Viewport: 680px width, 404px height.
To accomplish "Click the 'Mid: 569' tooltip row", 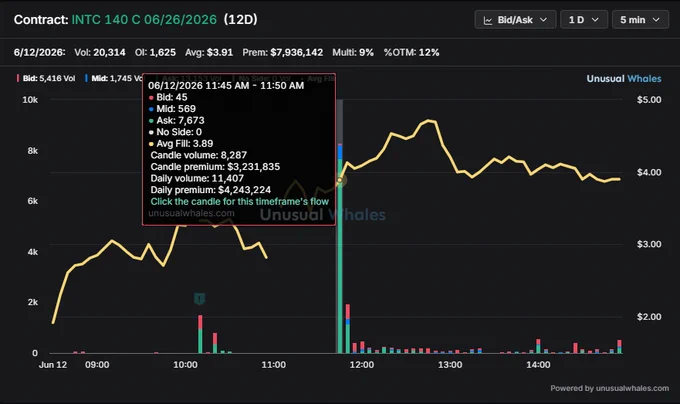I will coord(172,109).
